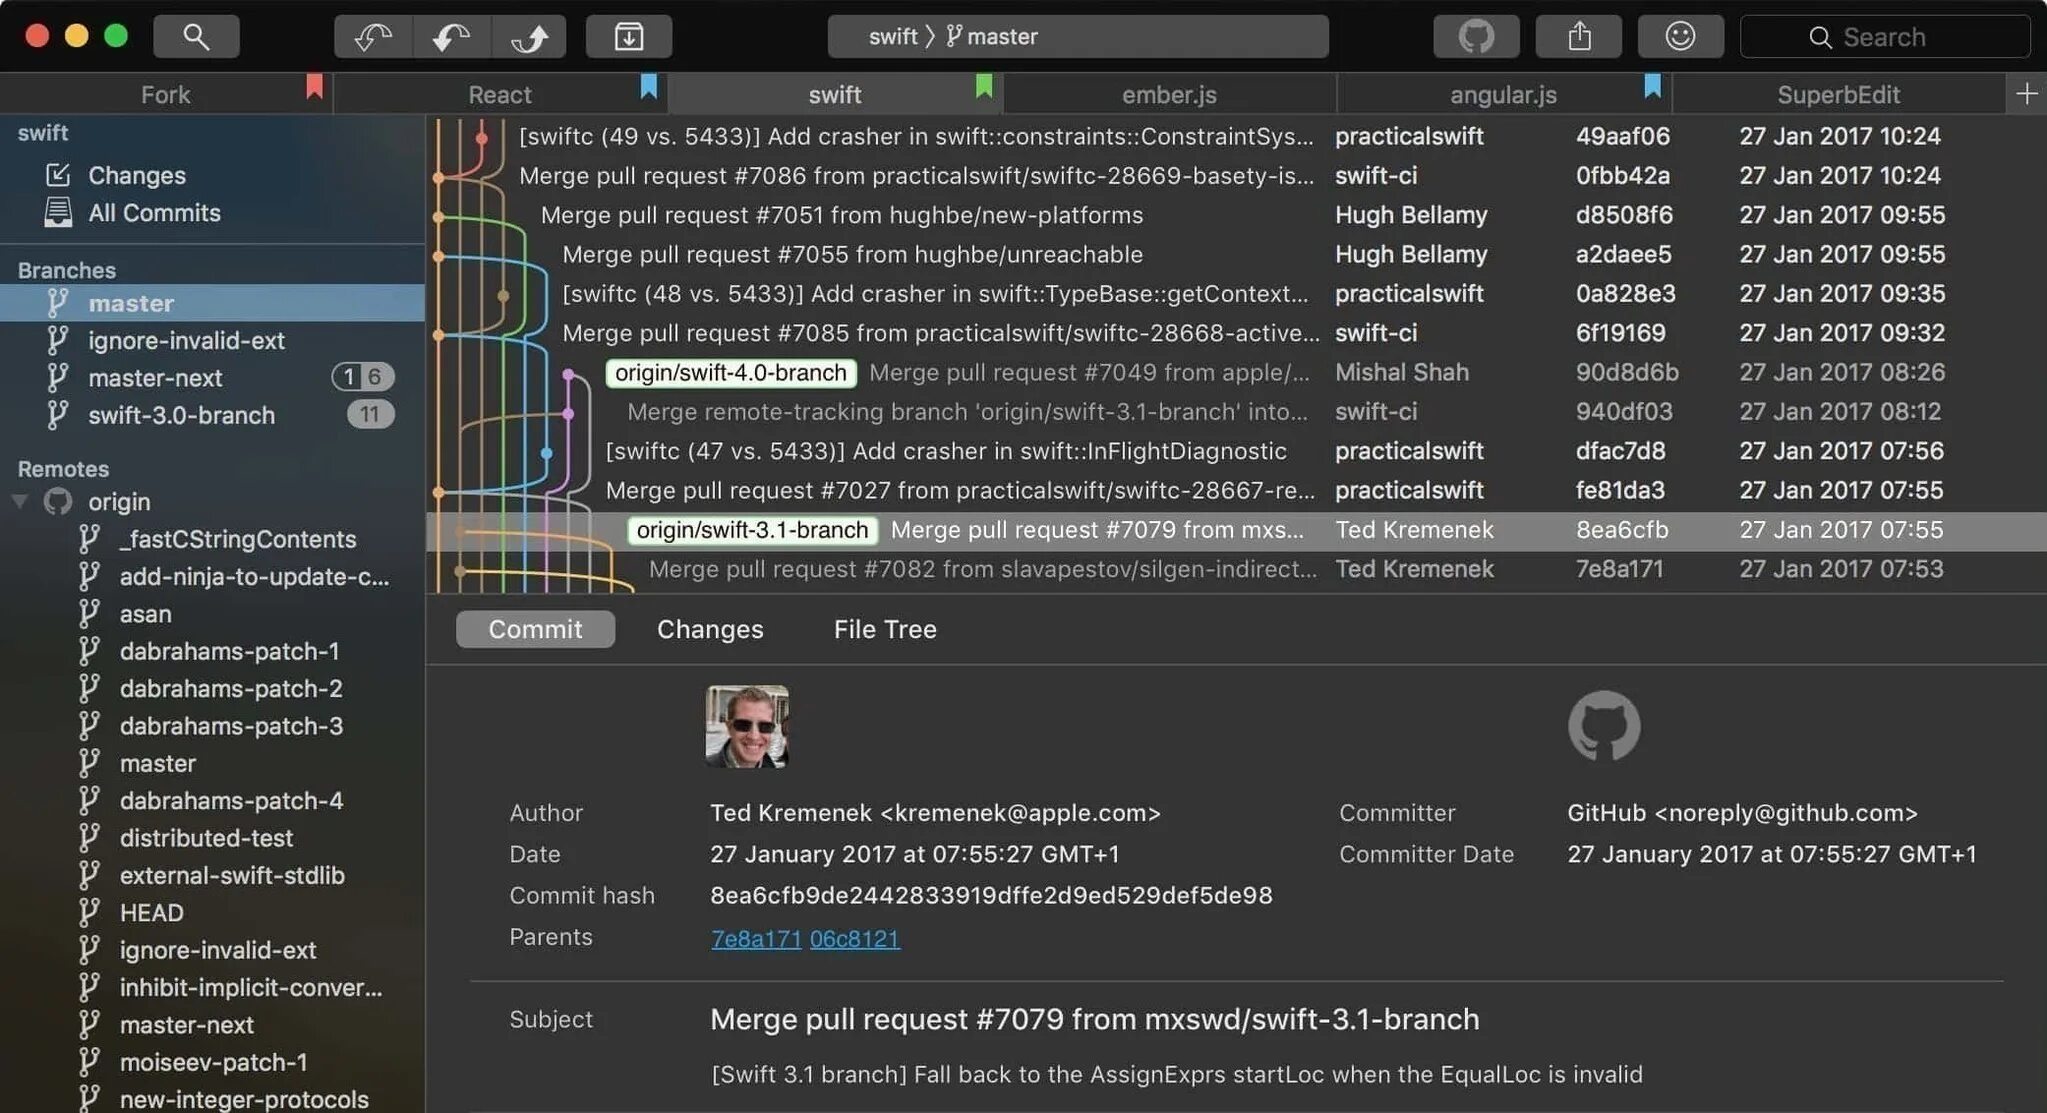Open repository in GitHub icon

[x=1475, y=37]
